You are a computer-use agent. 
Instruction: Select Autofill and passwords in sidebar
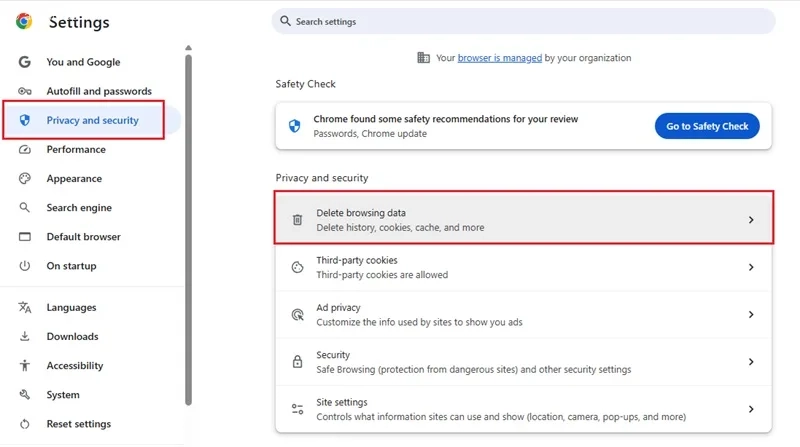click(x=98, y=91)
